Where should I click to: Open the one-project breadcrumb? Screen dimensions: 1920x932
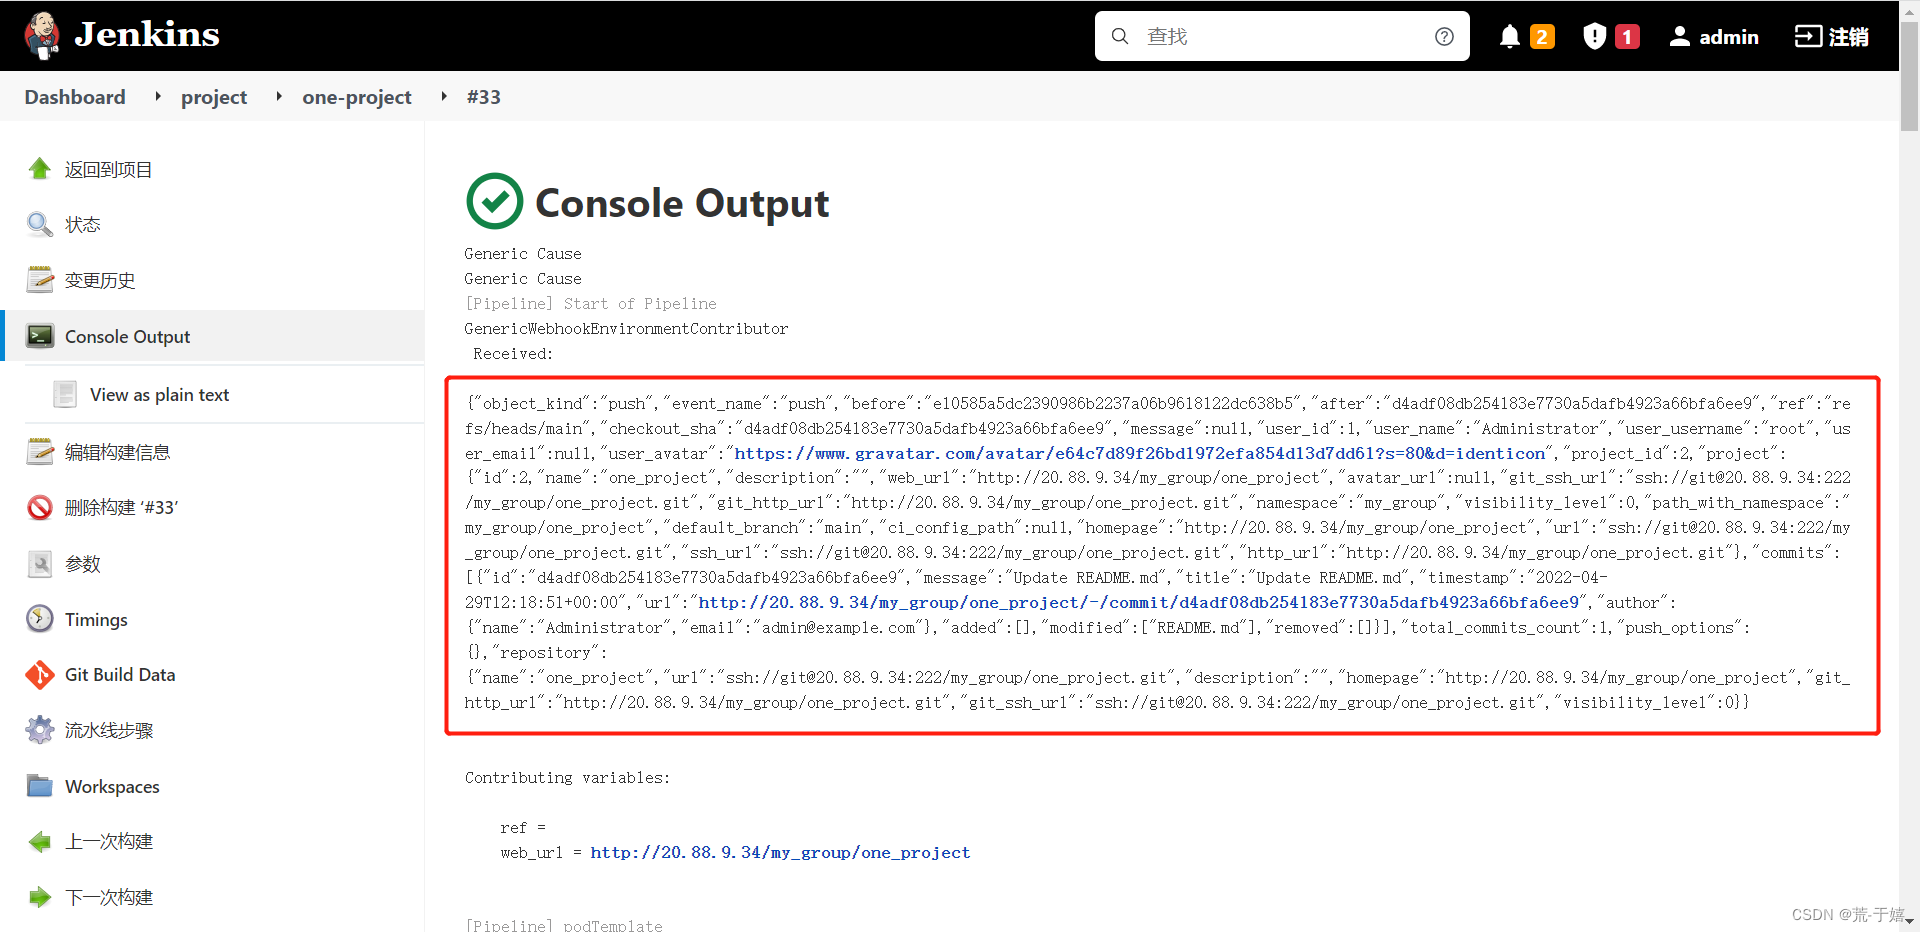(357, 97)
